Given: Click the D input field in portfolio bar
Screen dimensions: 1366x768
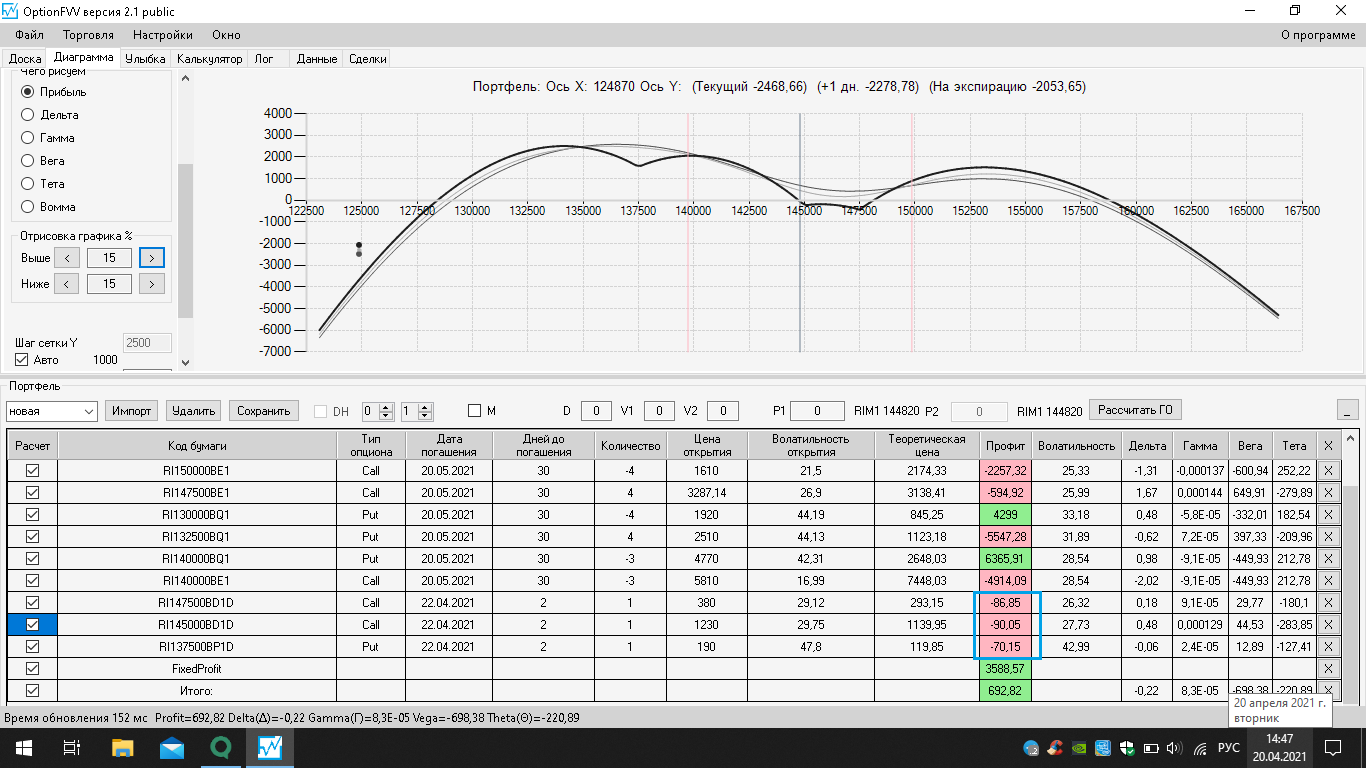Looking at the screenshot, I should click(x=596, y=410).
